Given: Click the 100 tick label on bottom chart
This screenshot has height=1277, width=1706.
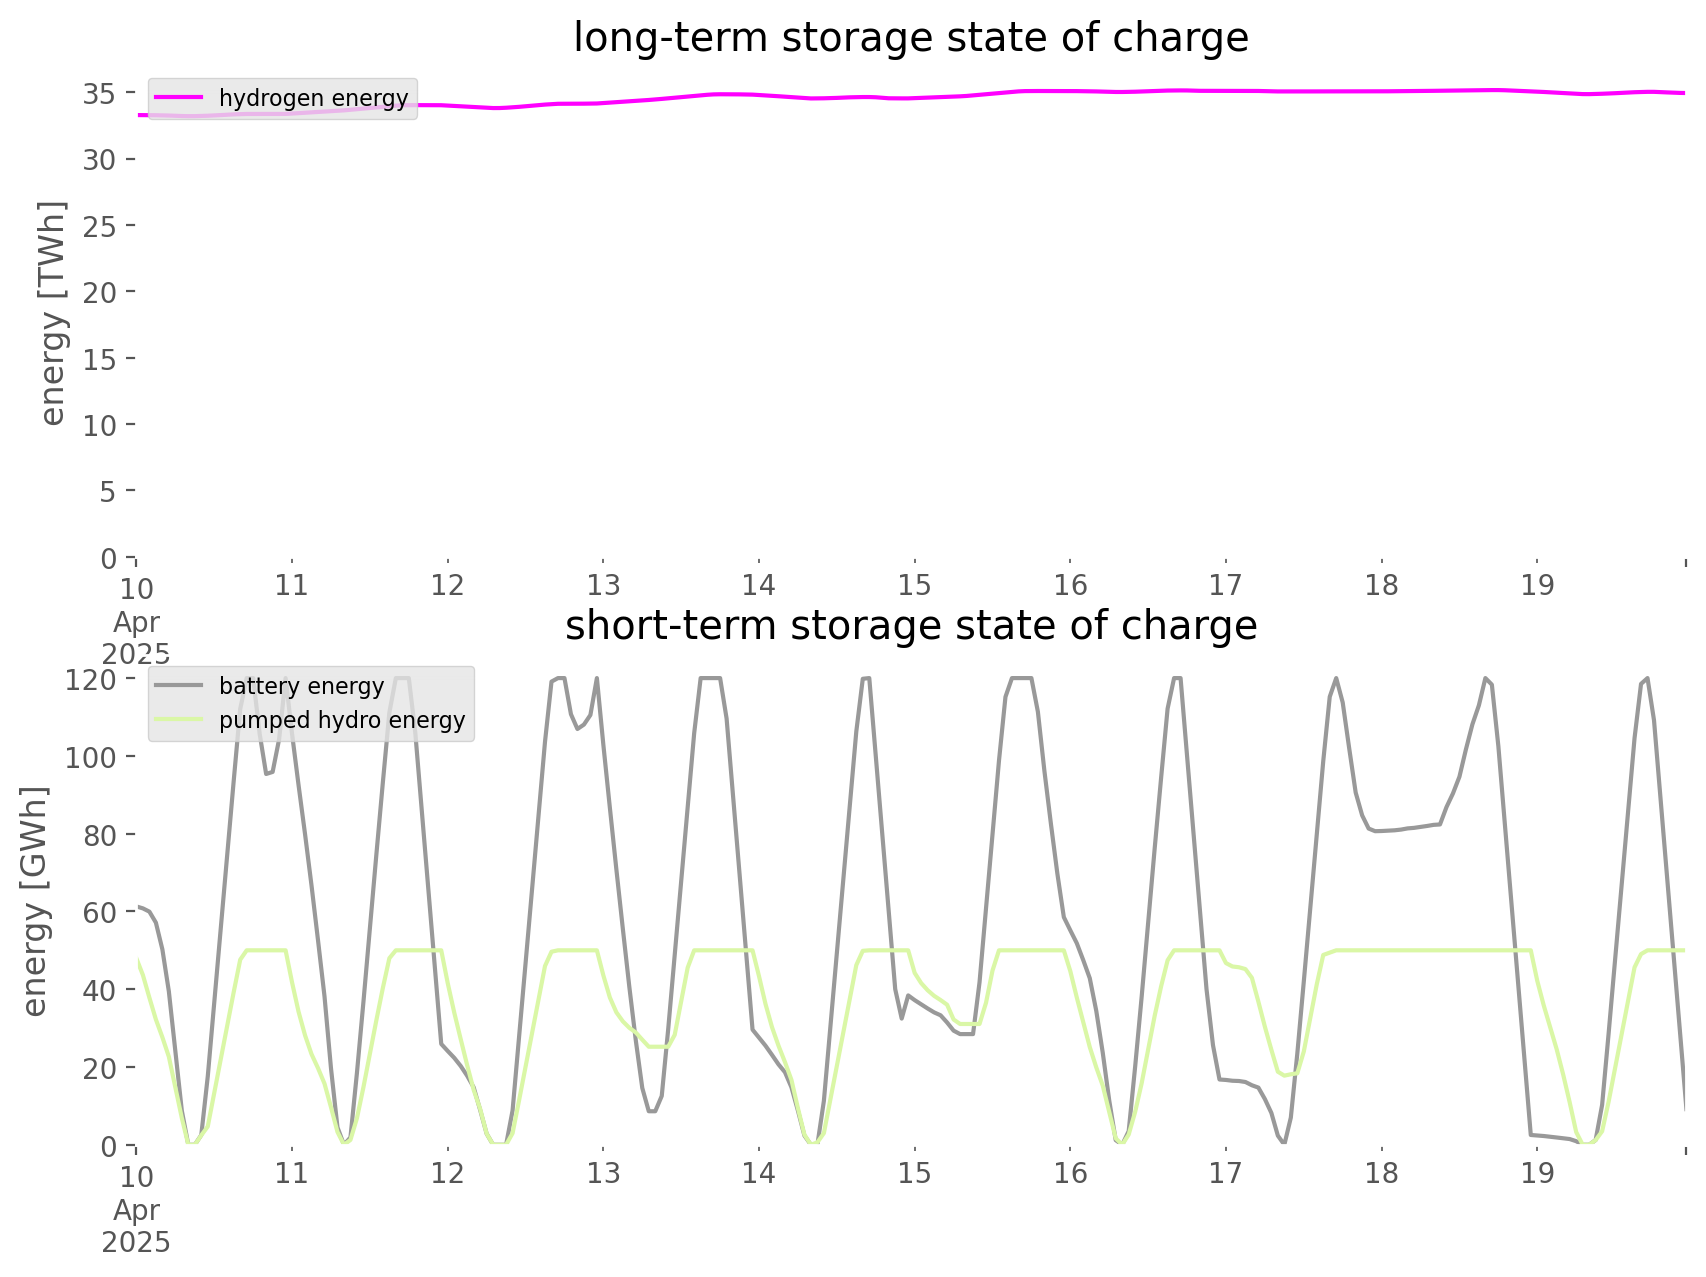Looking at the screenshot, I should point(92,757).
